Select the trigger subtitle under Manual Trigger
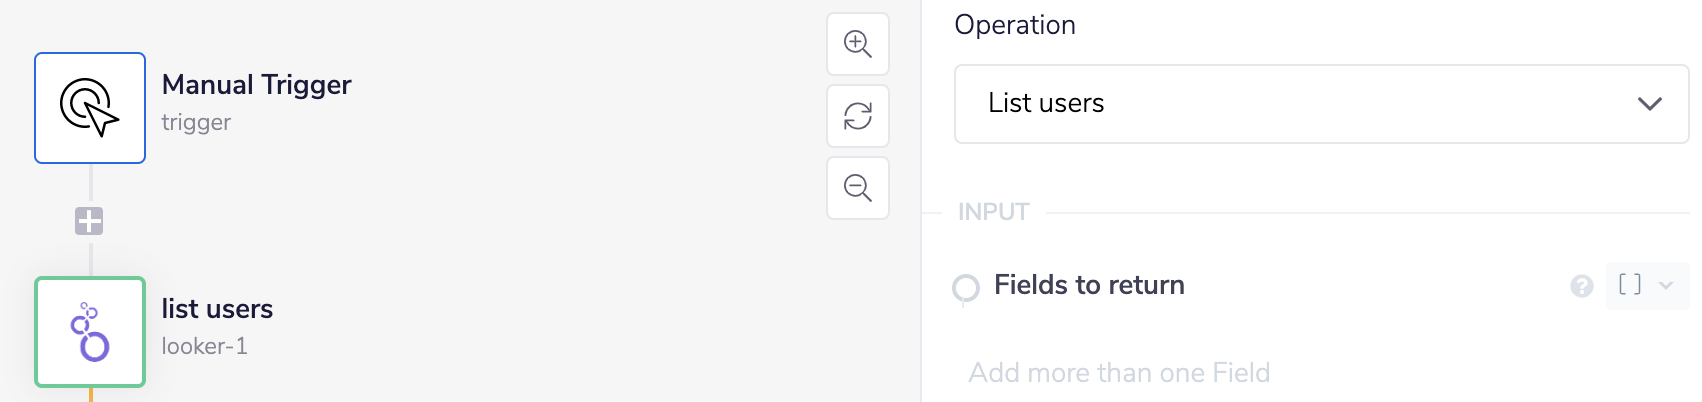The width and height of the screenshot is (1702, 402). coord(196,122)
